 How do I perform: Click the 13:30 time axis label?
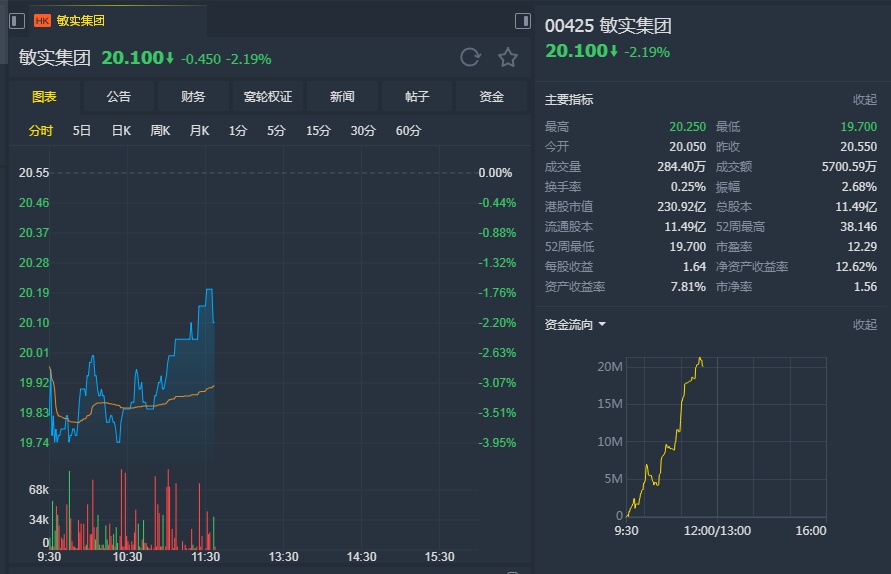tap(284, 557)
